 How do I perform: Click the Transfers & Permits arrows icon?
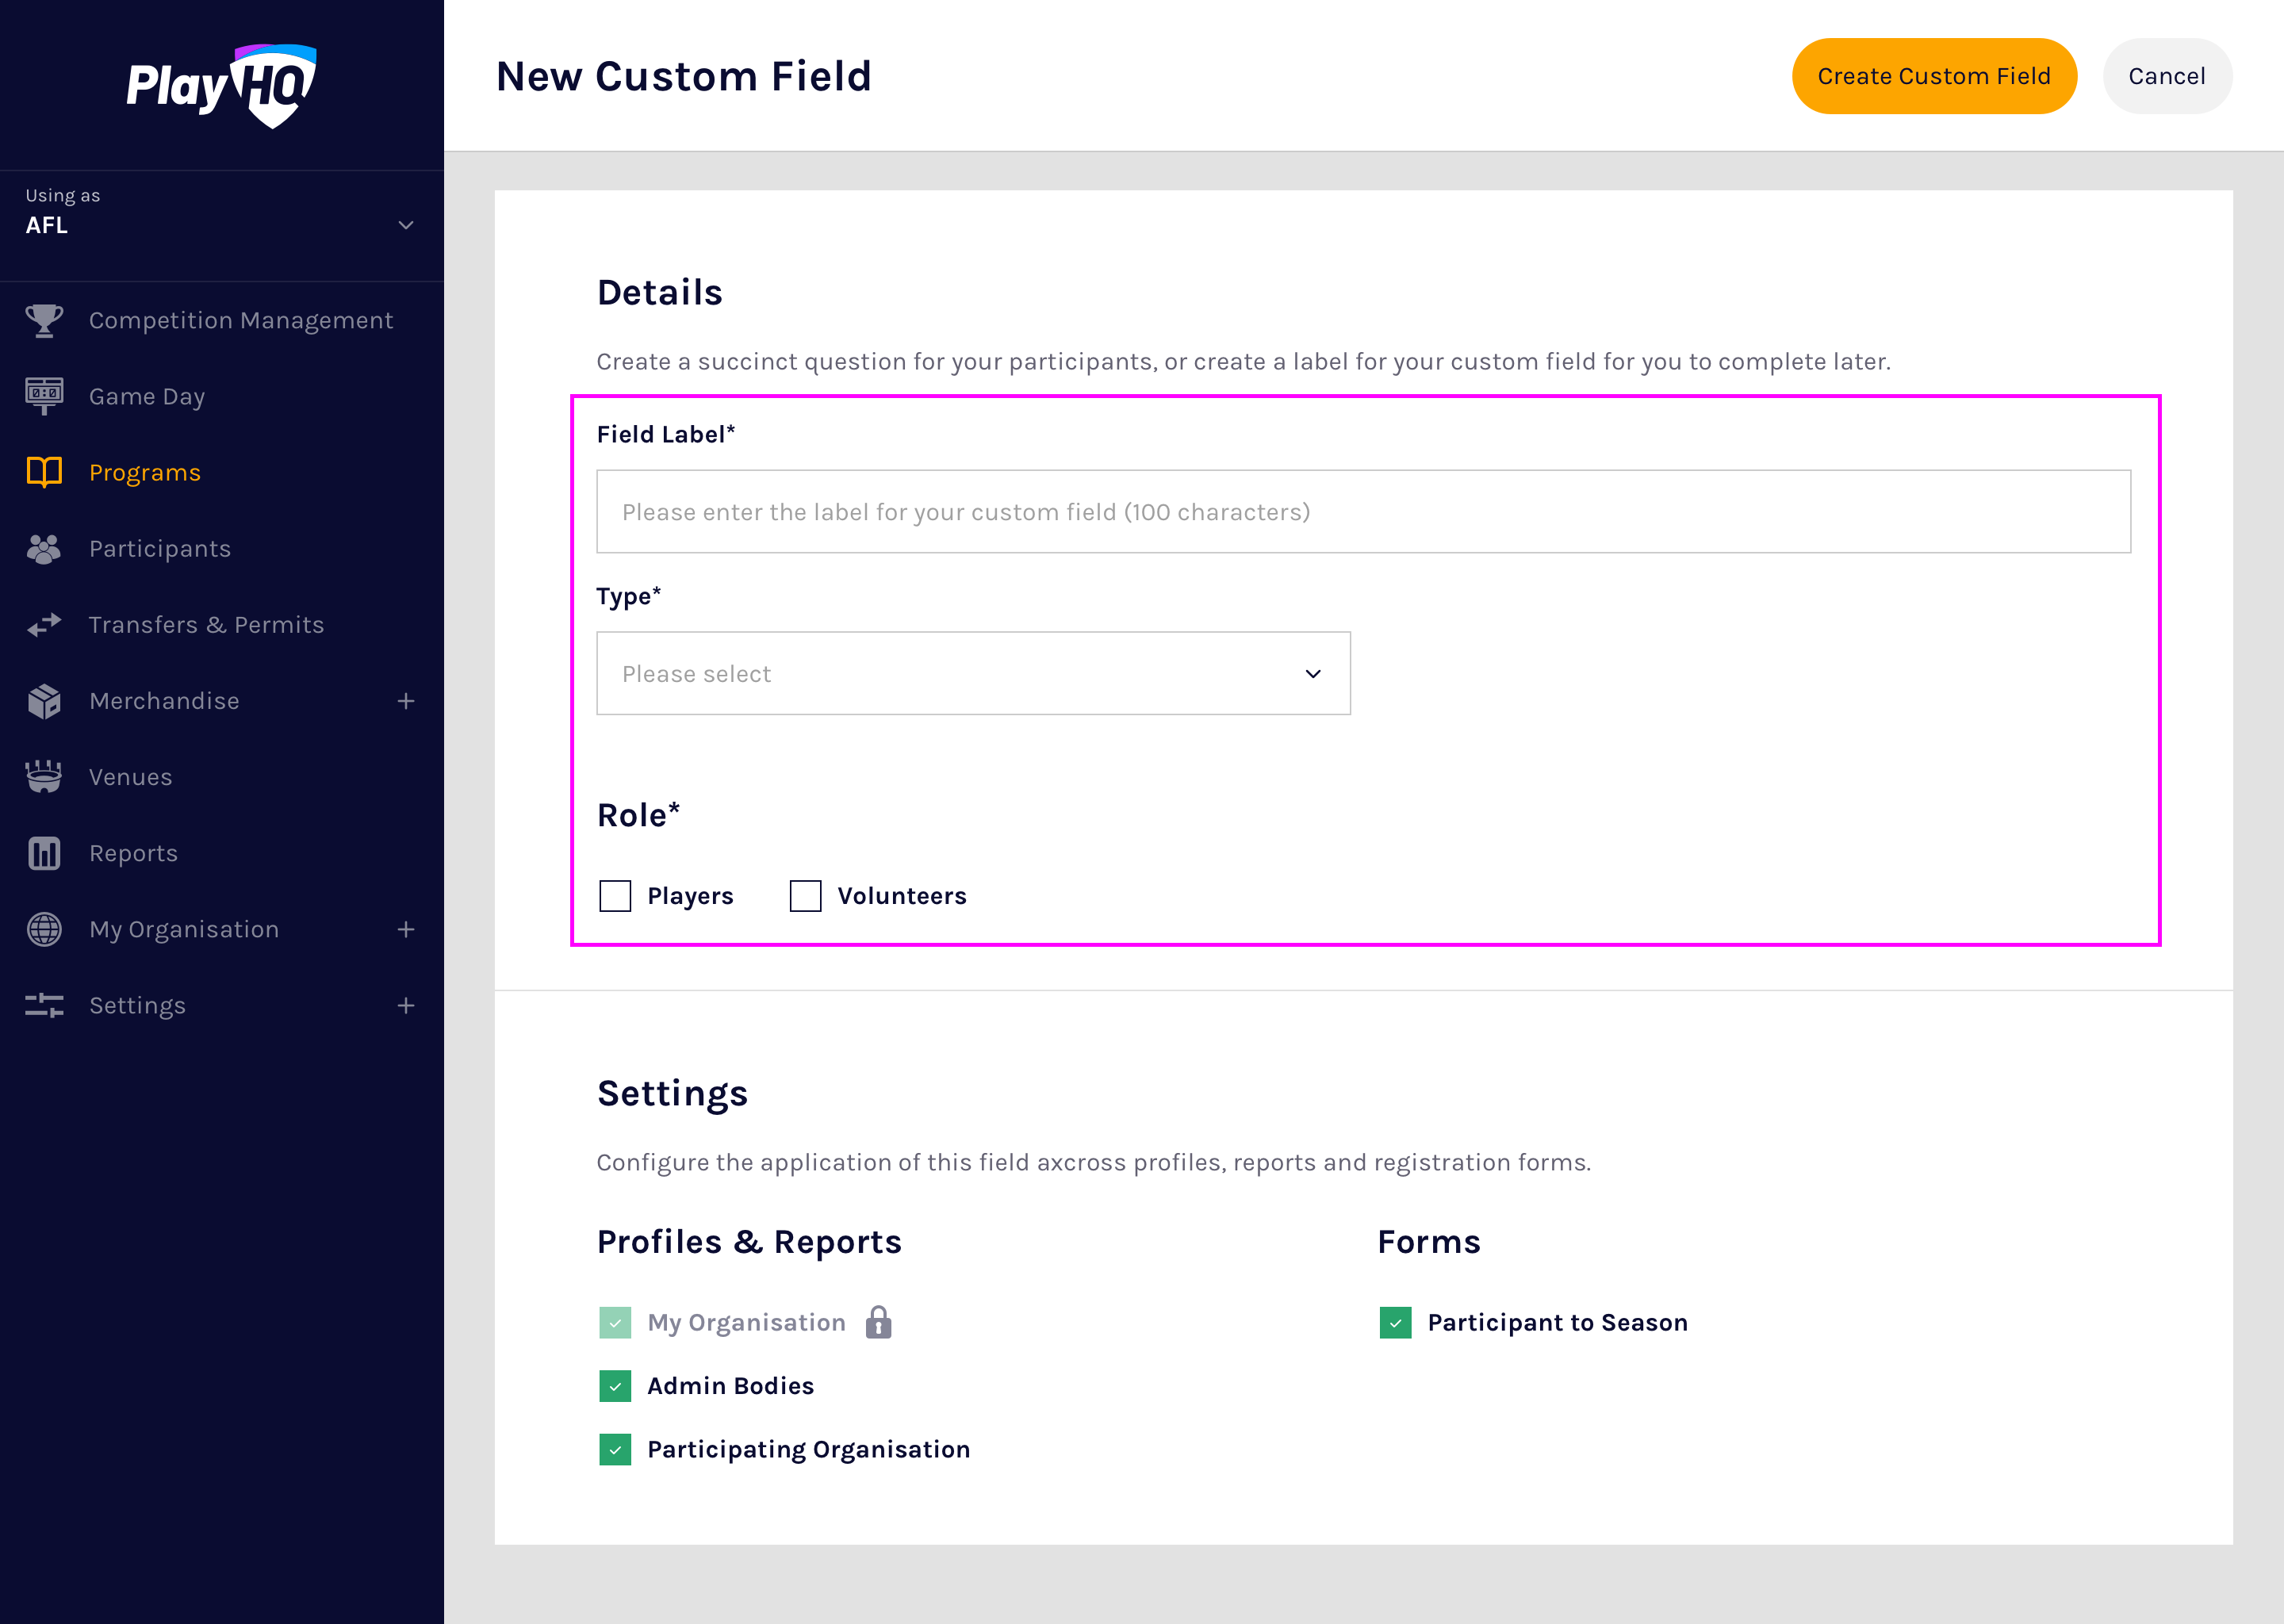(44, 625)
